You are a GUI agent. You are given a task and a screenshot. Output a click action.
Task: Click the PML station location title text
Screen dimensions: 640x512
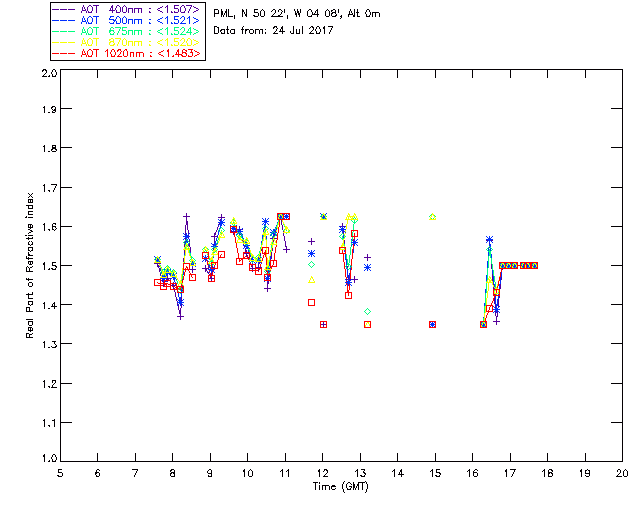(297, 14)
